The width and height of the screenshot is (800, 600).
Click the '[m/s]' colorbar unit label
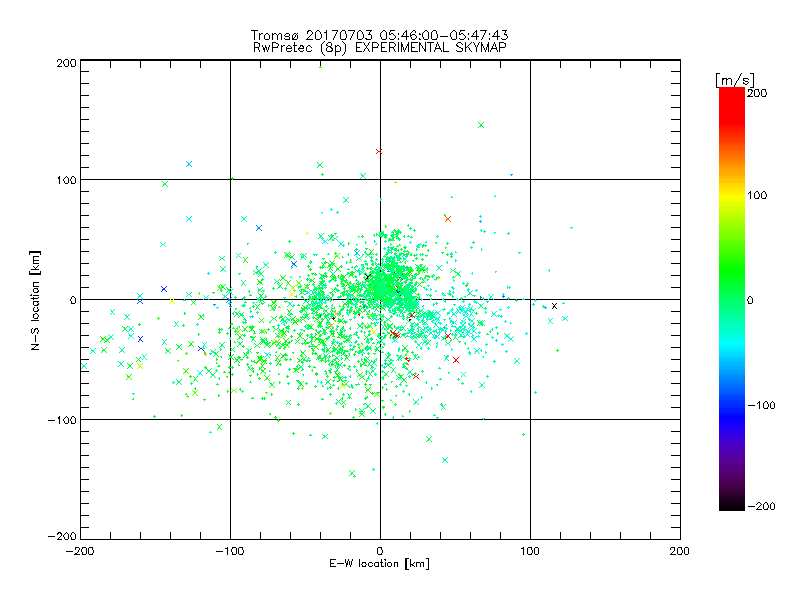click(735, 80)
